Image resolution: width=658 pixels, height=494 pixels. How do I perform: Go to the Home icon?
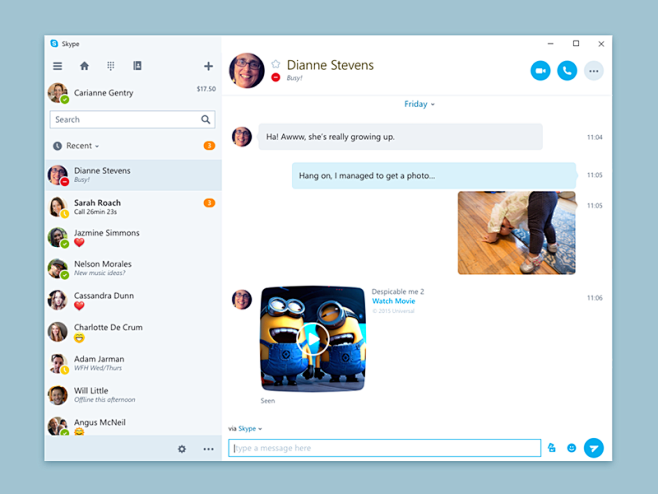(x=84, y=66)
